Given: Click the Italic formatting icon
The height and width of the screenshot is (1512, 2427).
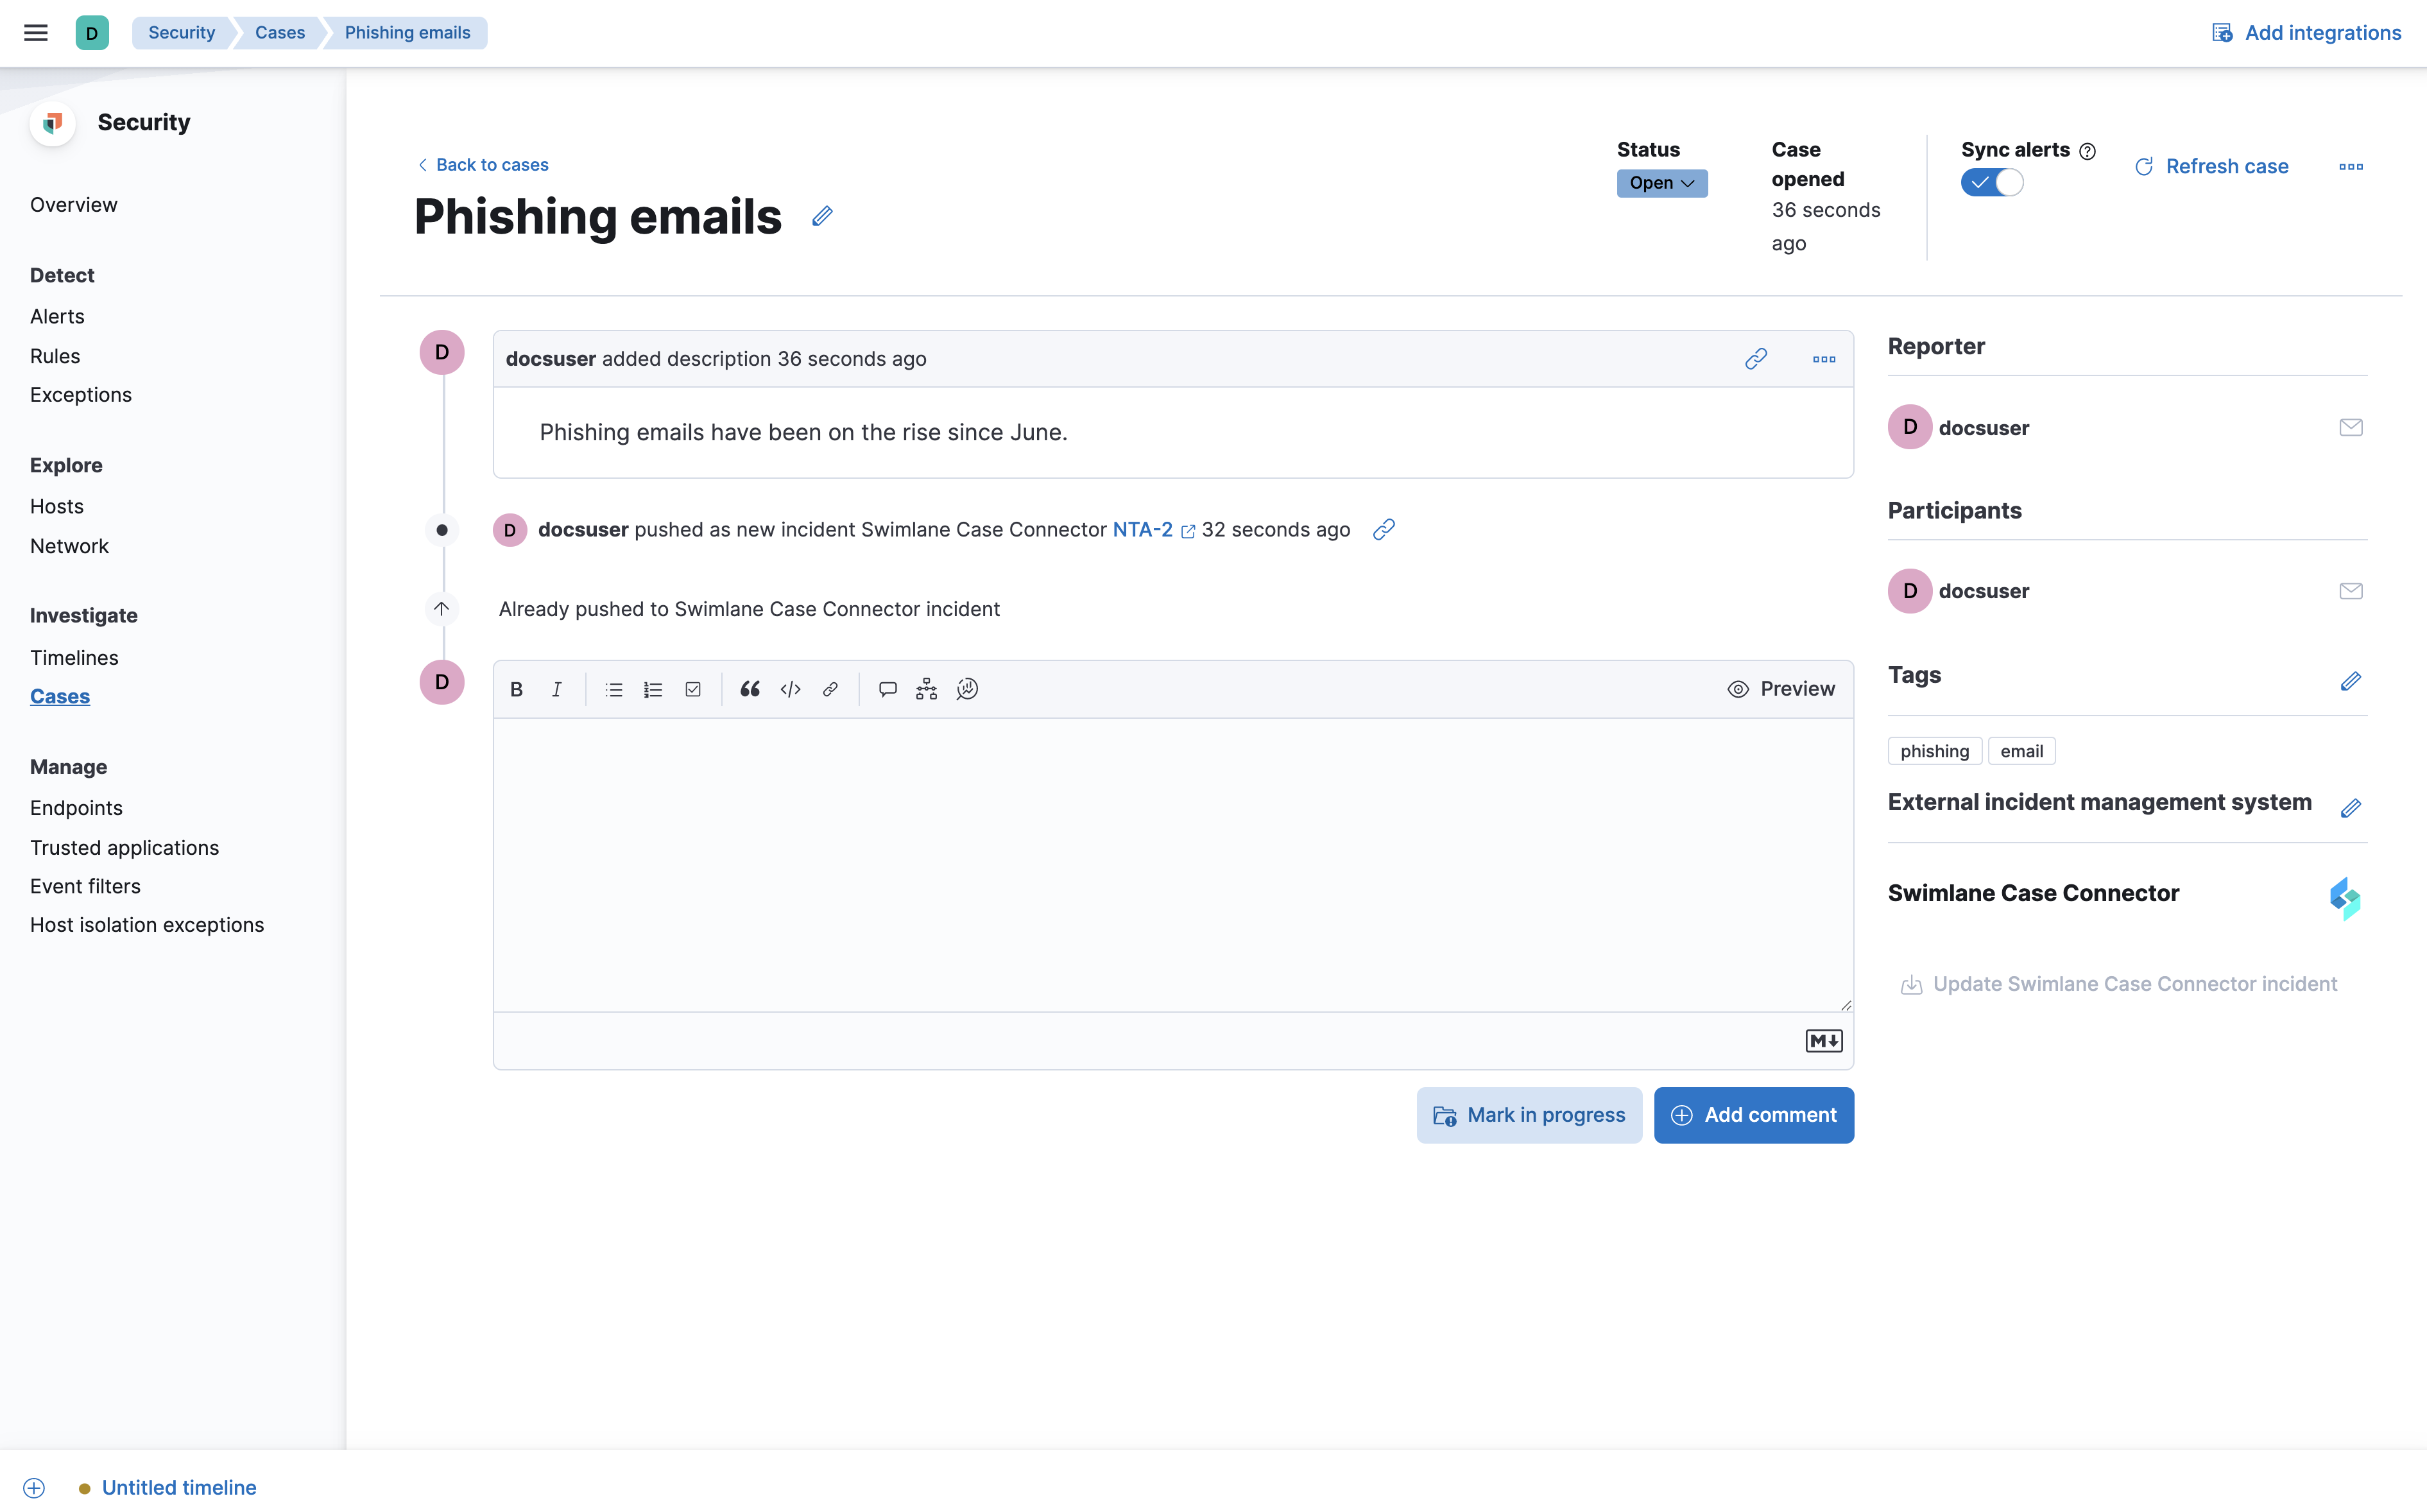Looking at the screenshot, I should pyautogui.click(x=557, y=689).
